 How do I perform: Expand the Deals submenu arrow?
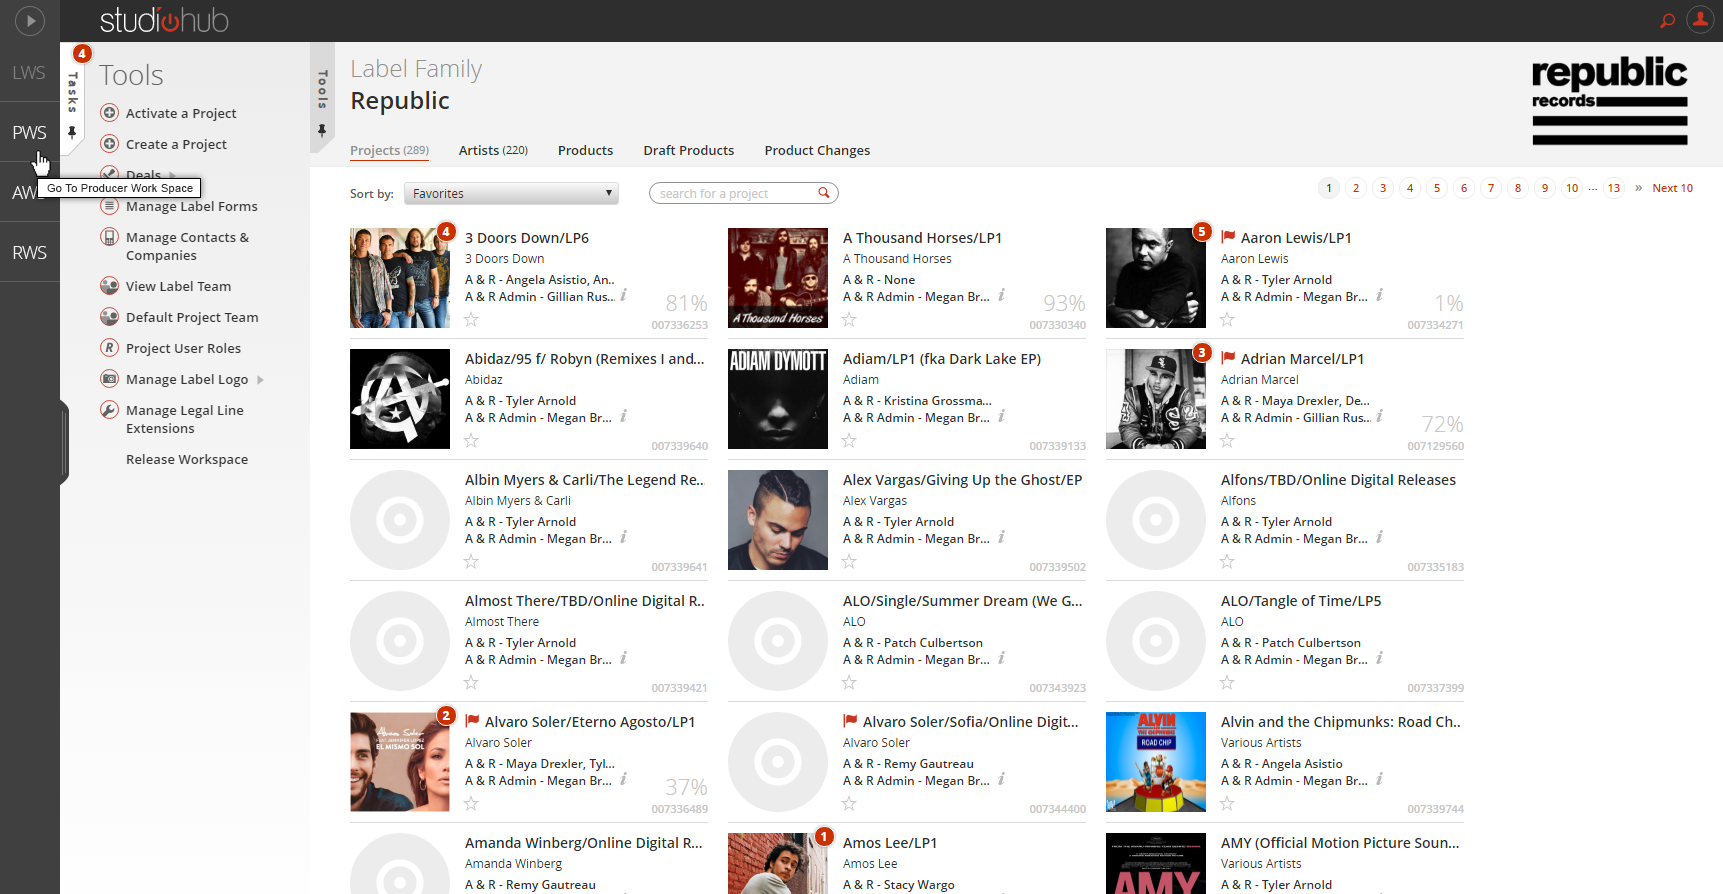pos(172,175)
